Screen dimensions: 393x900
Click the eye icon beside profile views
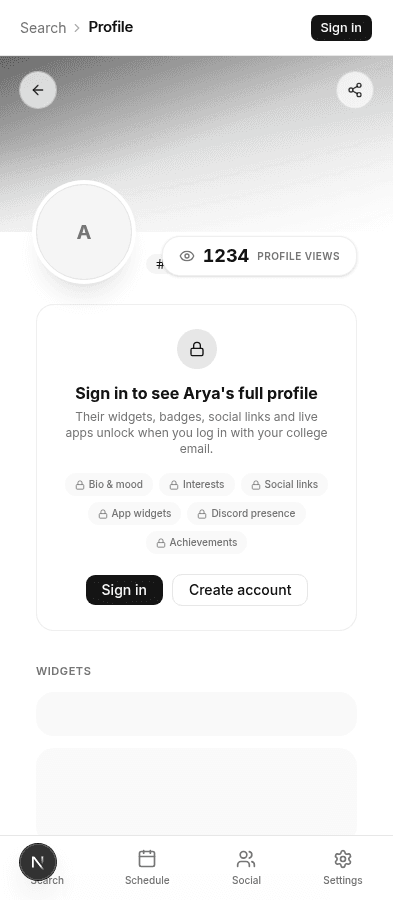pyautogui.click(x=187, y=256)
